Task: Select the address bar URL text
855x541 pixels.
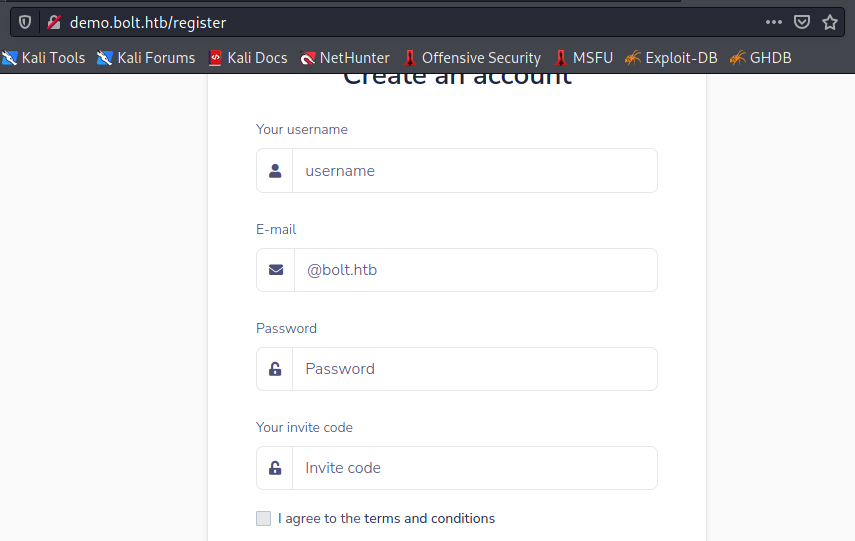Action: (x=148, y=22)
